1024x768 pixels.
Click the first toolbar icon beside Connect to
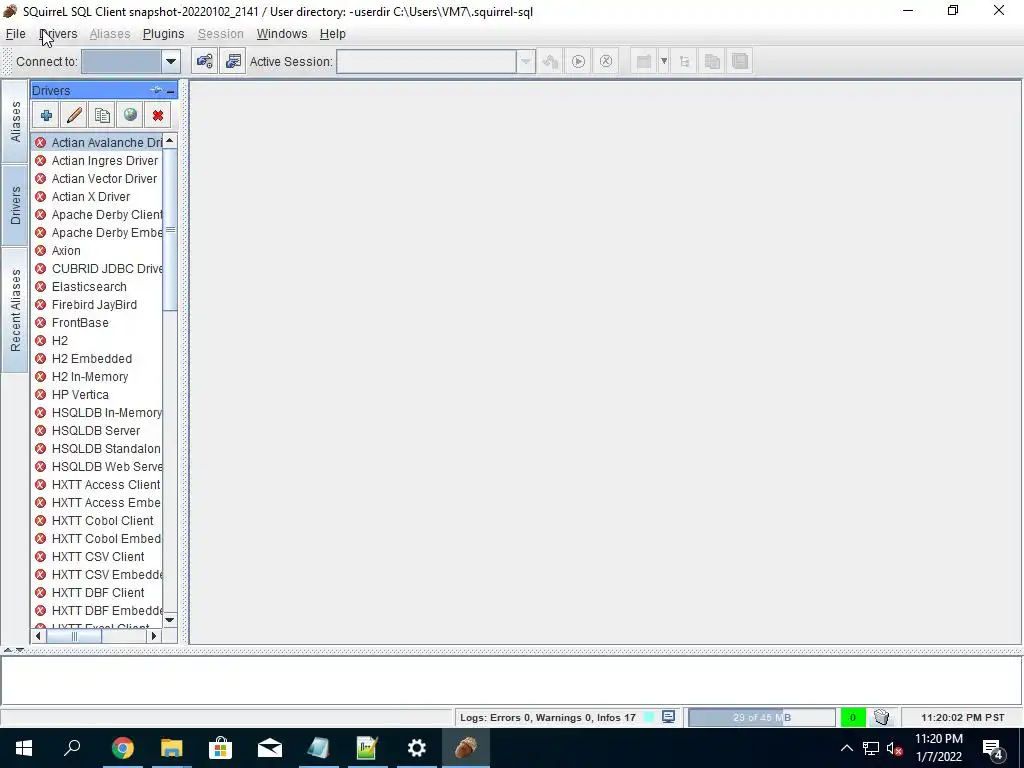pos(204,61)
